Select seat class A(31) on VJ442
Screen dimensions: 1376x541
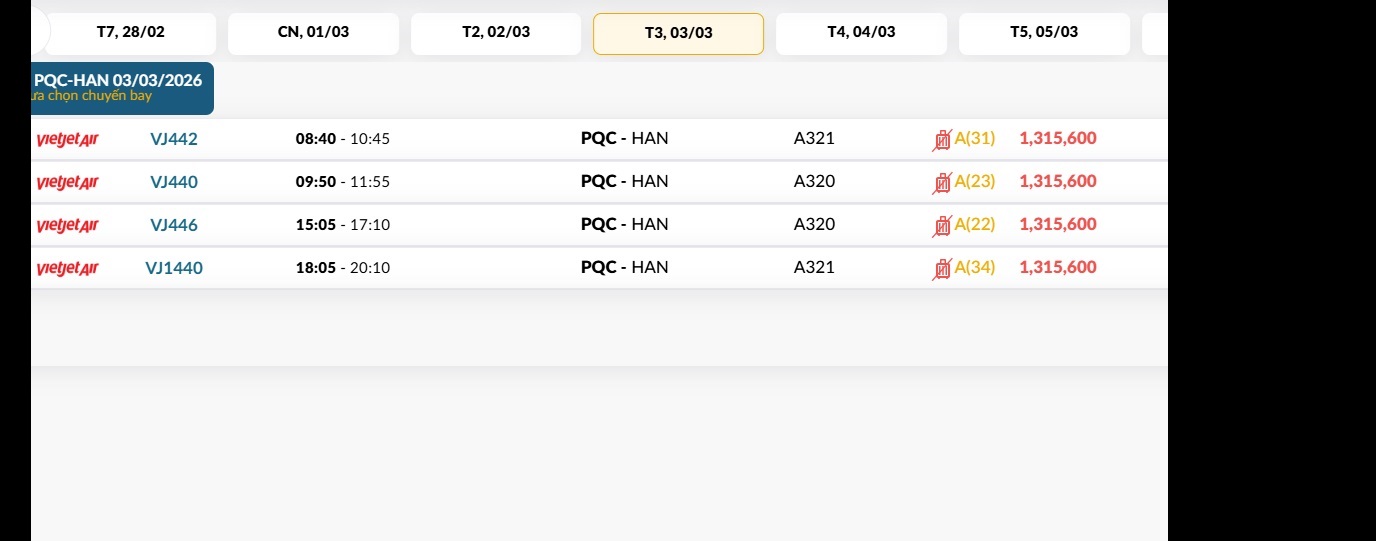975,138
